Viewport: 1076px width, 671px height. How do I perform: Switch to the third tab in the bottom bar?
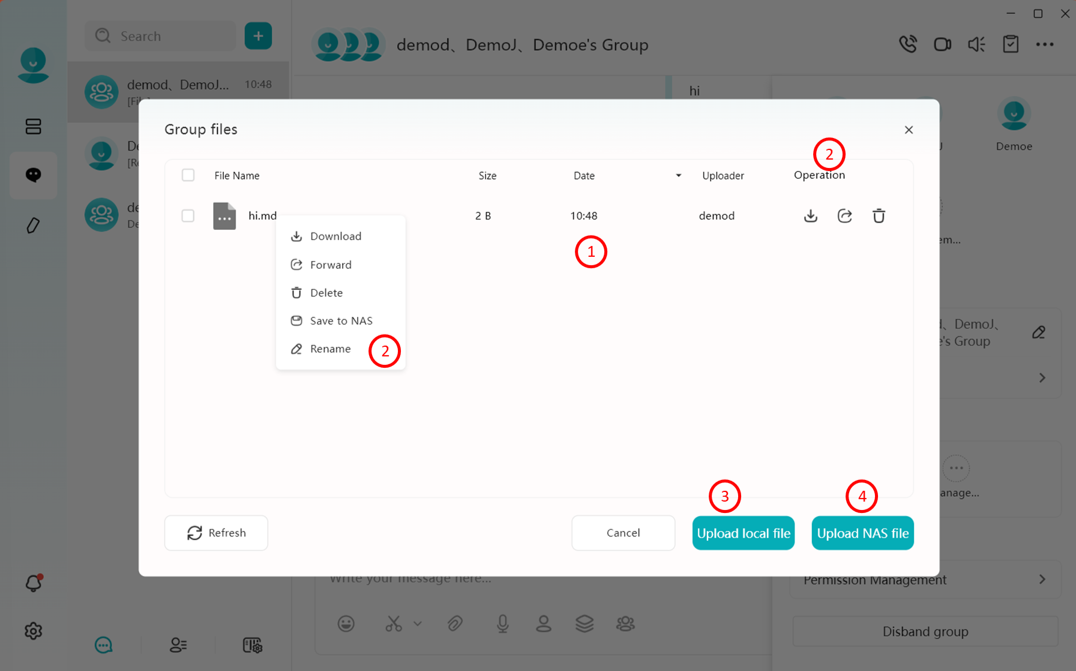coord(253,645)
